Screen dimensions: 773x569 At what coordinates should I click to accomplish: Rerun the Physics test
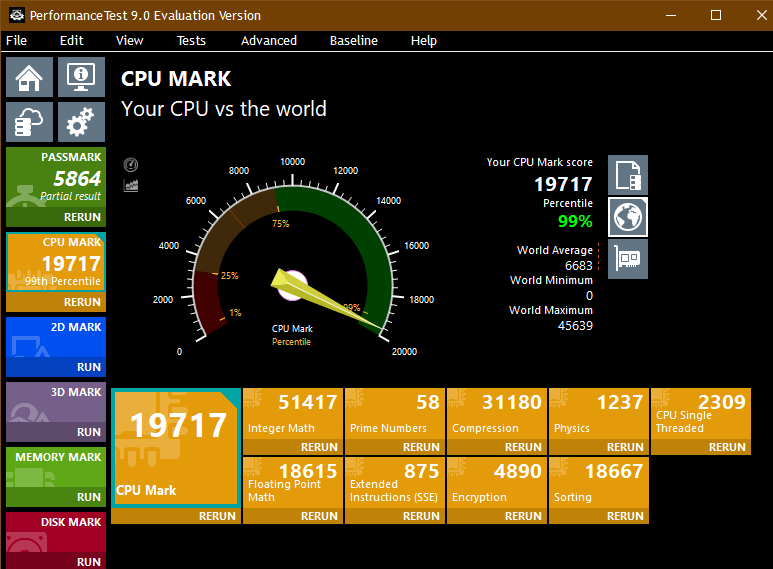tap(599, 447)
